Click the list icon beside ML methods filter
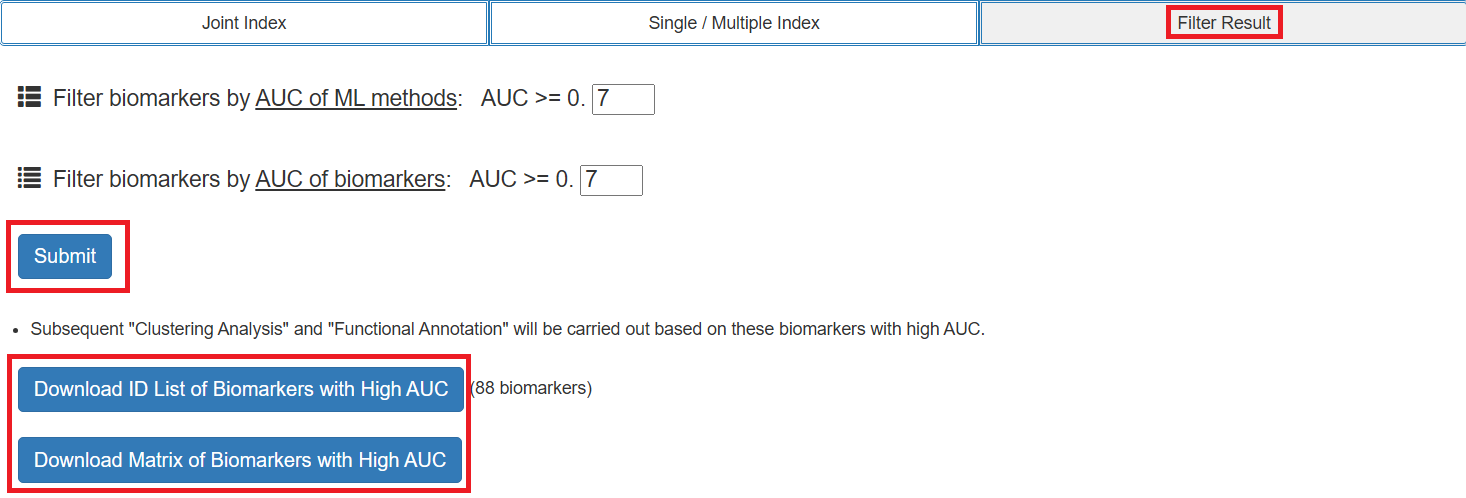Viewport: 1466px width, 498px height. (x=29, y=98)
